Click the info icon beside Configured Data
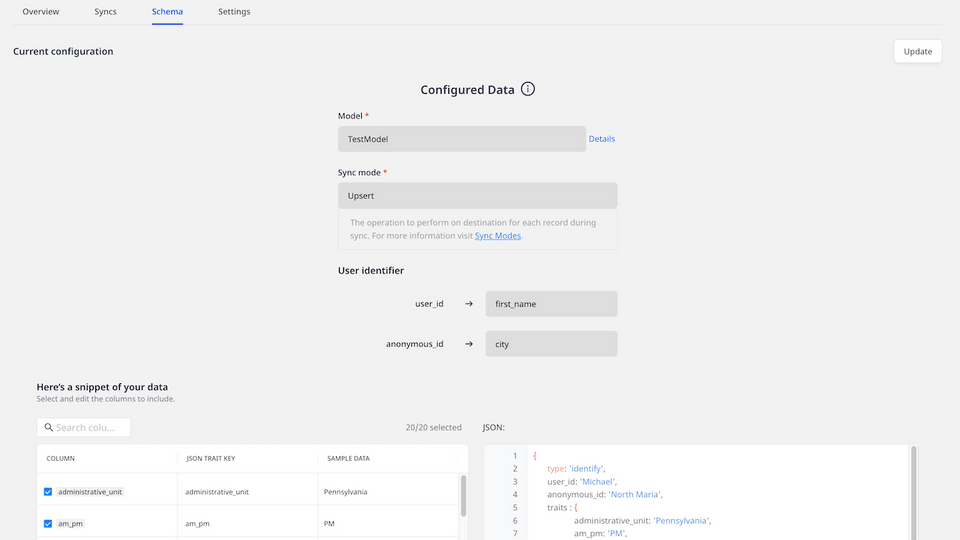 click(x=528, y=89)
